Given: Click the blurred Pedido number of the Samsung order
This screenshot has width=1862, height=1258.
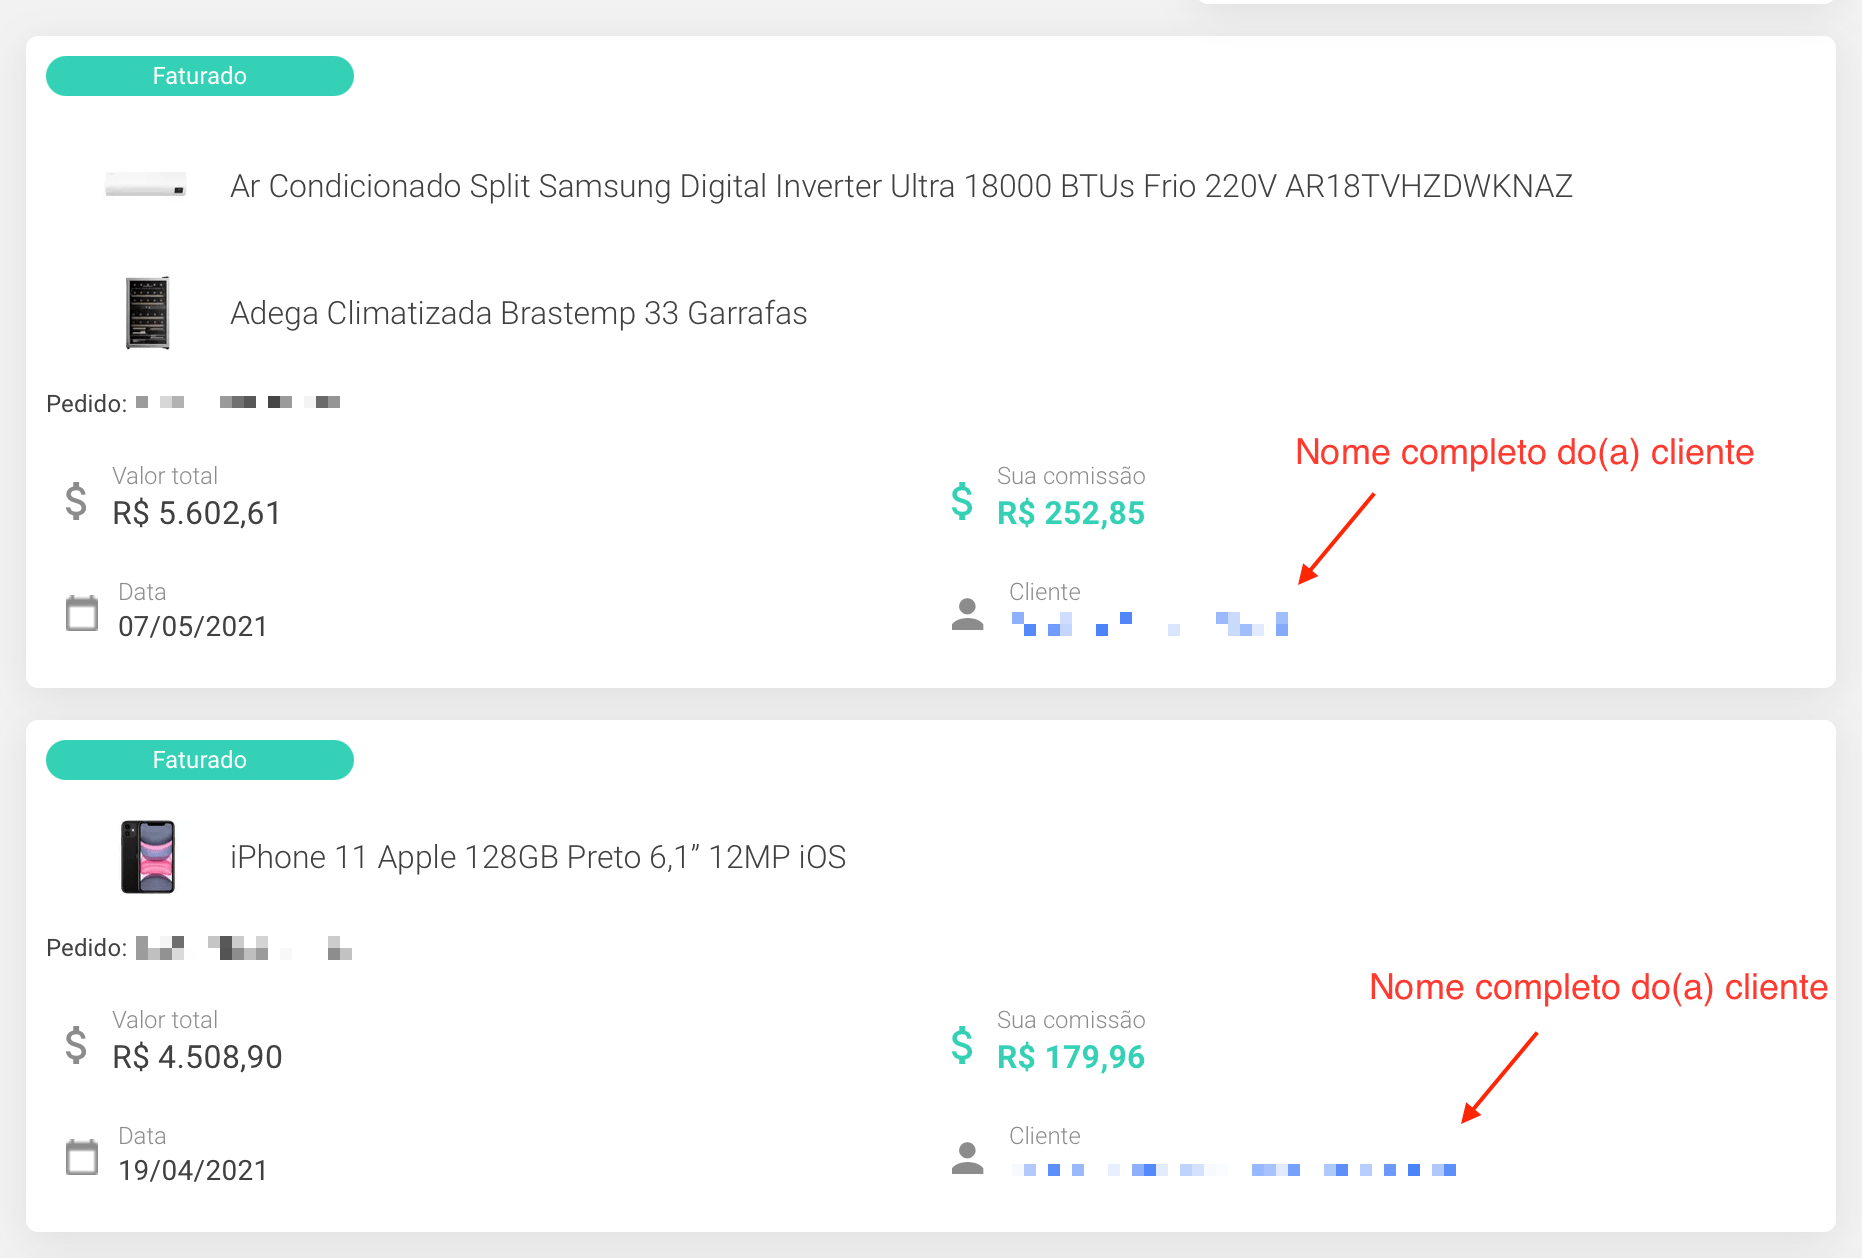Looking at the screenshot, I should point(238,402).
